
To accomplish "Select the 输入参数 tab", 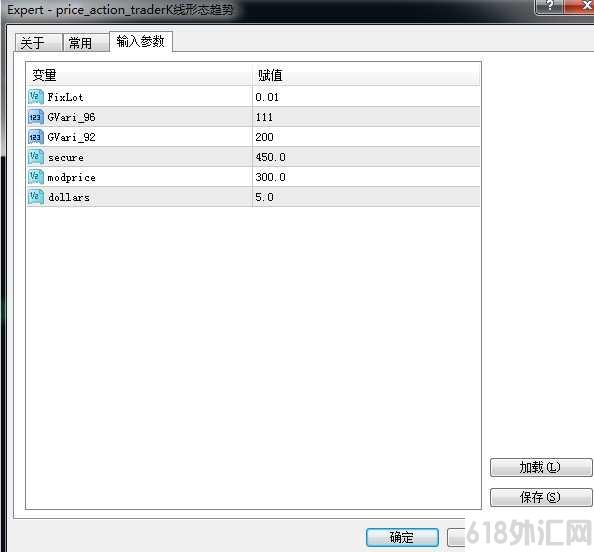I will [141, 41].
